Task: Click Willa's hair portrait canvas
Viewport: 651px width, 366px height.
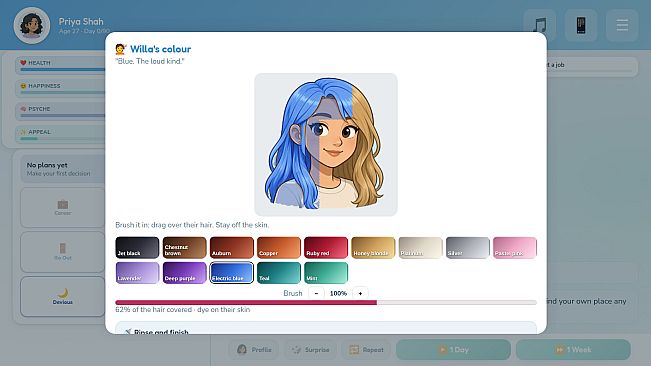Action: (326, 144)
